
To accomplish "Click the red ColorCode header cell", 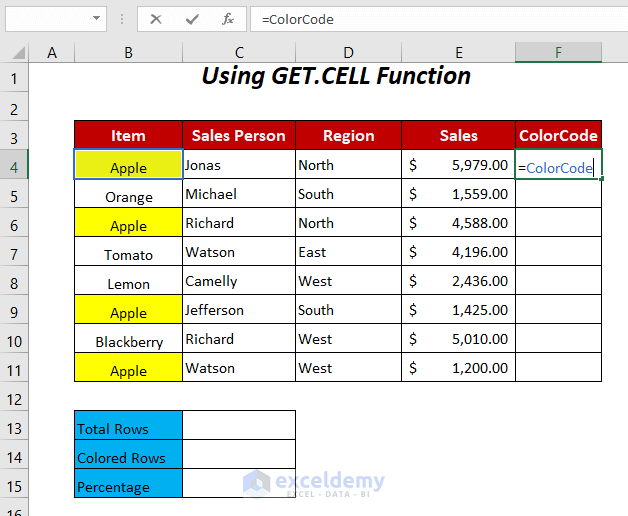I will (558, 136).
